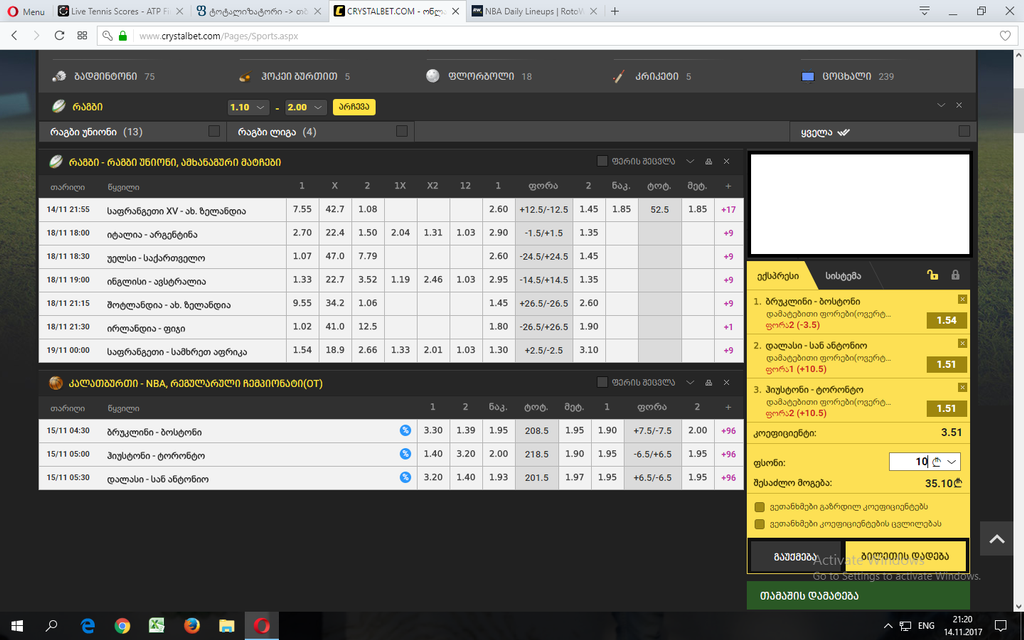
Task: Toggle ფერის შეცვლა checkbox in NBA panel
Action: coord(602,382)
